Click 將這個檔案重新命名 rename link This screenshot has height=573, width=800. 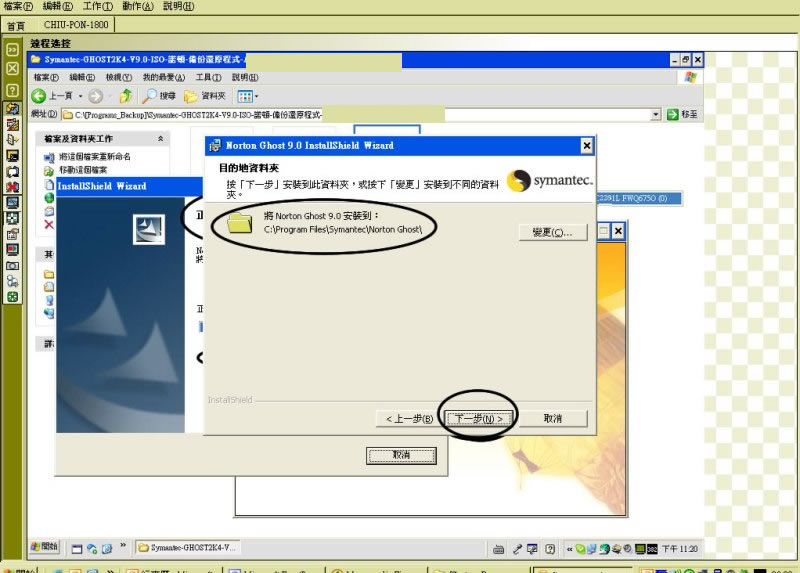click(95, 157)
